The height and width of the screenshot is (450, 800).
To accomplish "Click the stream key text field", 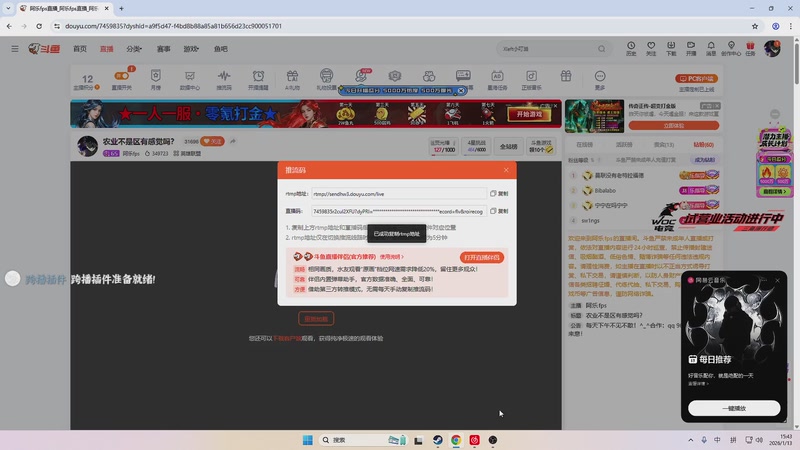I will [x=399, y=211].
